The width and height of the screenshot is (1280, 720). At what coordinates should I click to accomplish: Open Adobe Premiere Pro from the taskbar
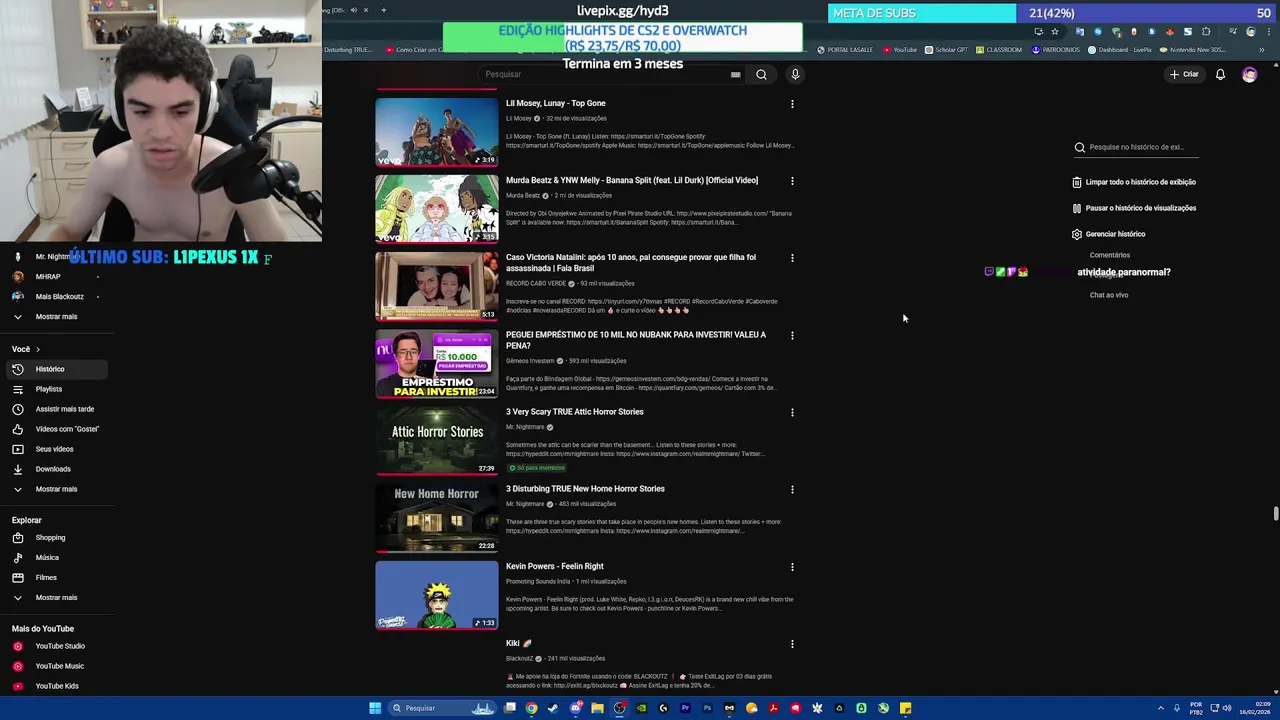pos(685,708)
